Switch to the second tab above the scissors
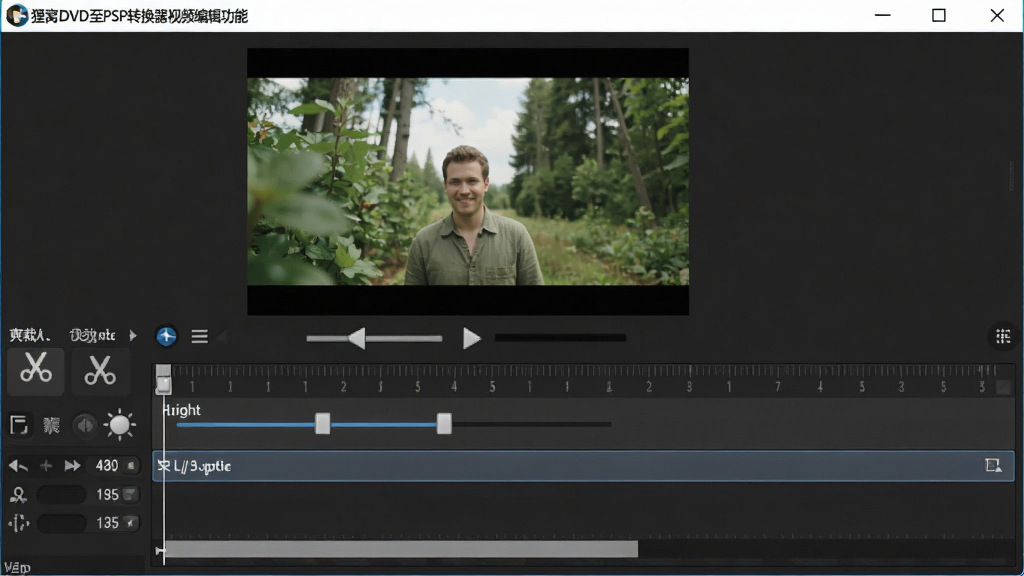The height and width of the screenshot is (576, 1024). [93, 336]
